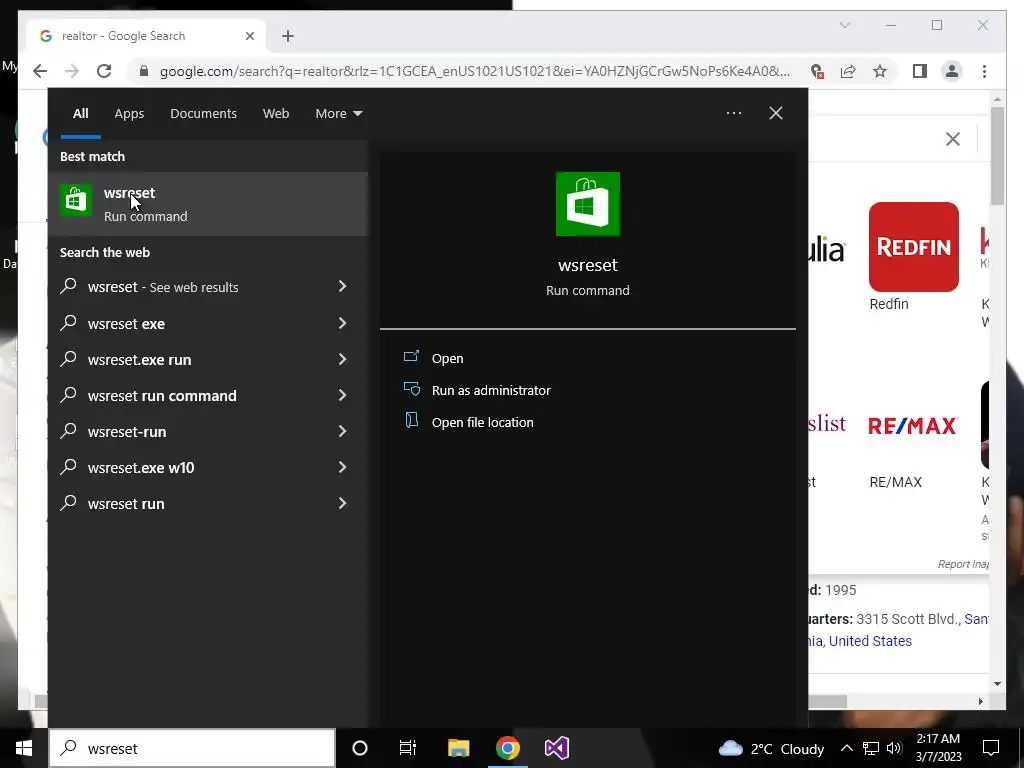The height and width of the screenshot is (768, 1024).
Task: Open the Chrome profile avatar
Action: 952,71
